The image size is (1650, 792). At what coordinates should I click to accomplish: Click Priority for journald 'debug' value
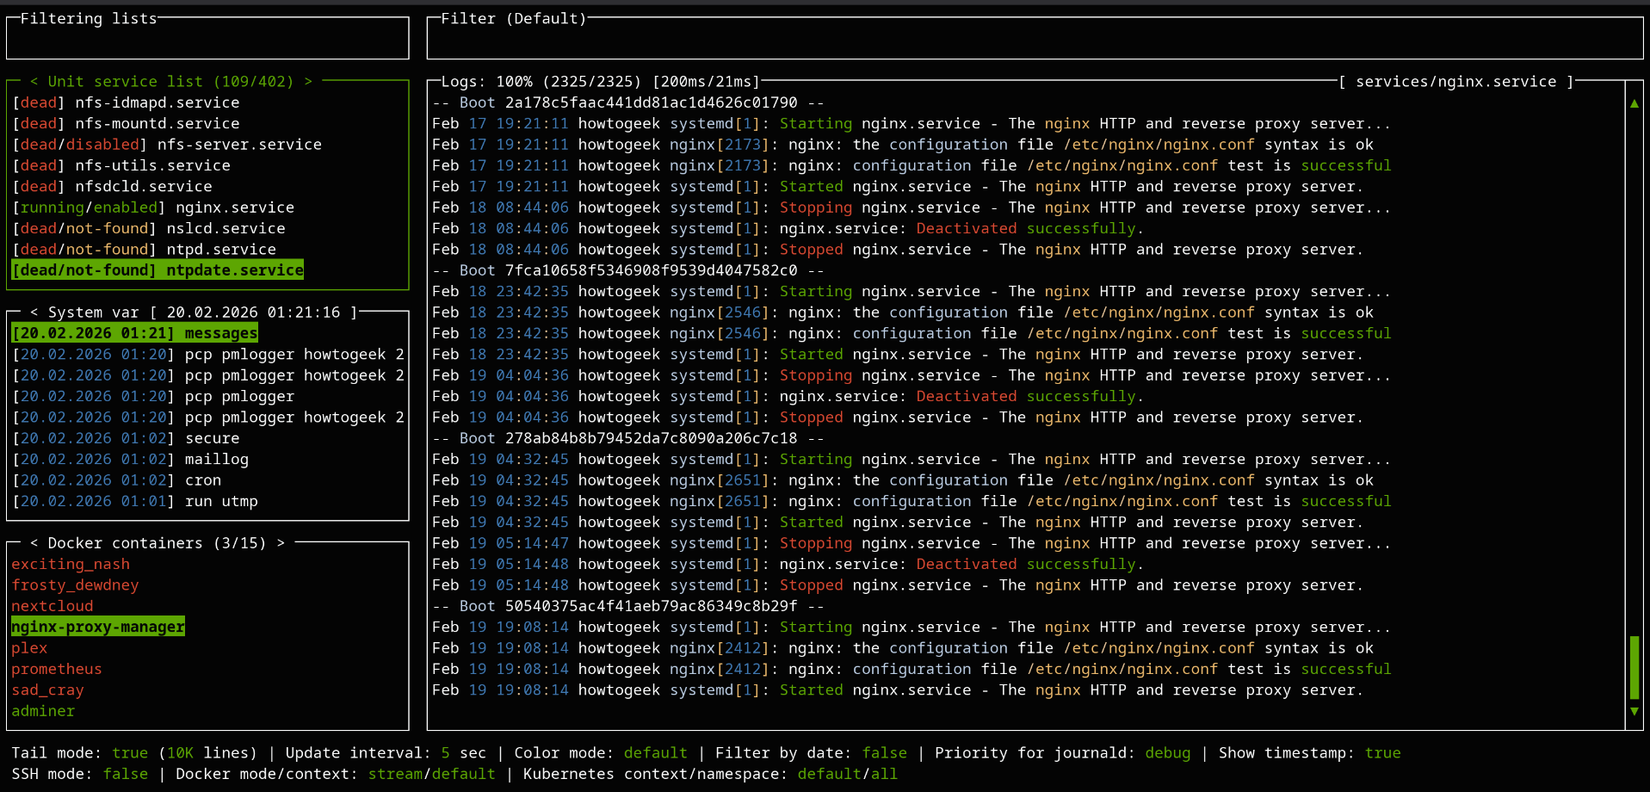[1168, 754]
